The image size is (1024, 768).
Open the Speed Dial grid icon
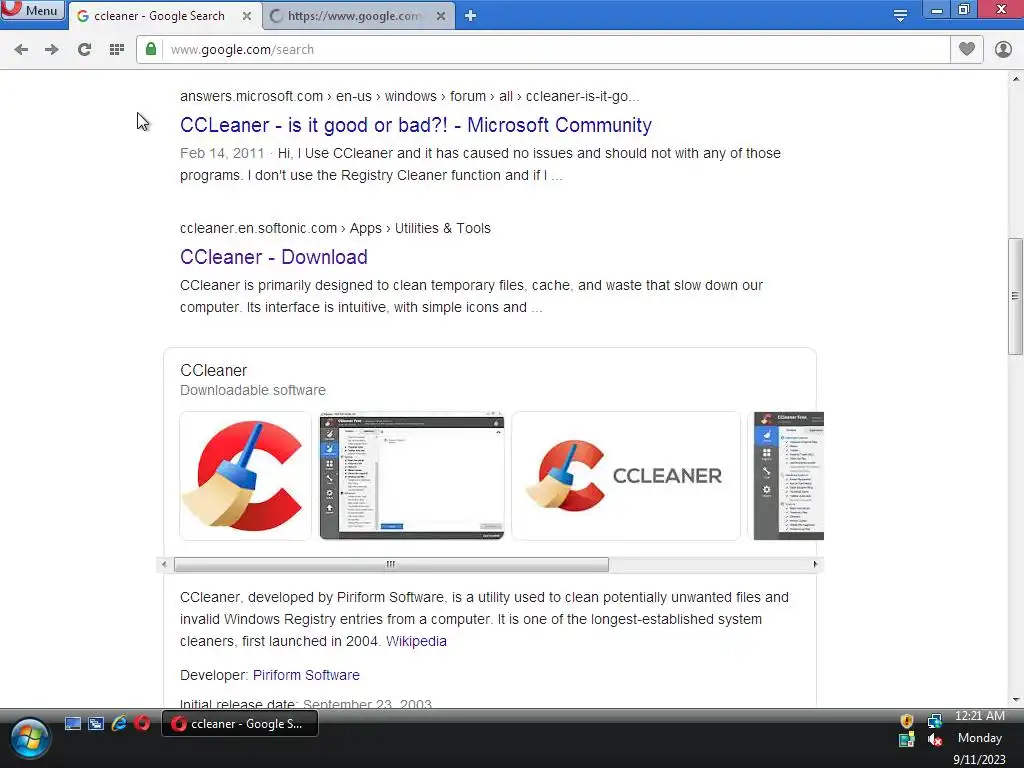117,50
